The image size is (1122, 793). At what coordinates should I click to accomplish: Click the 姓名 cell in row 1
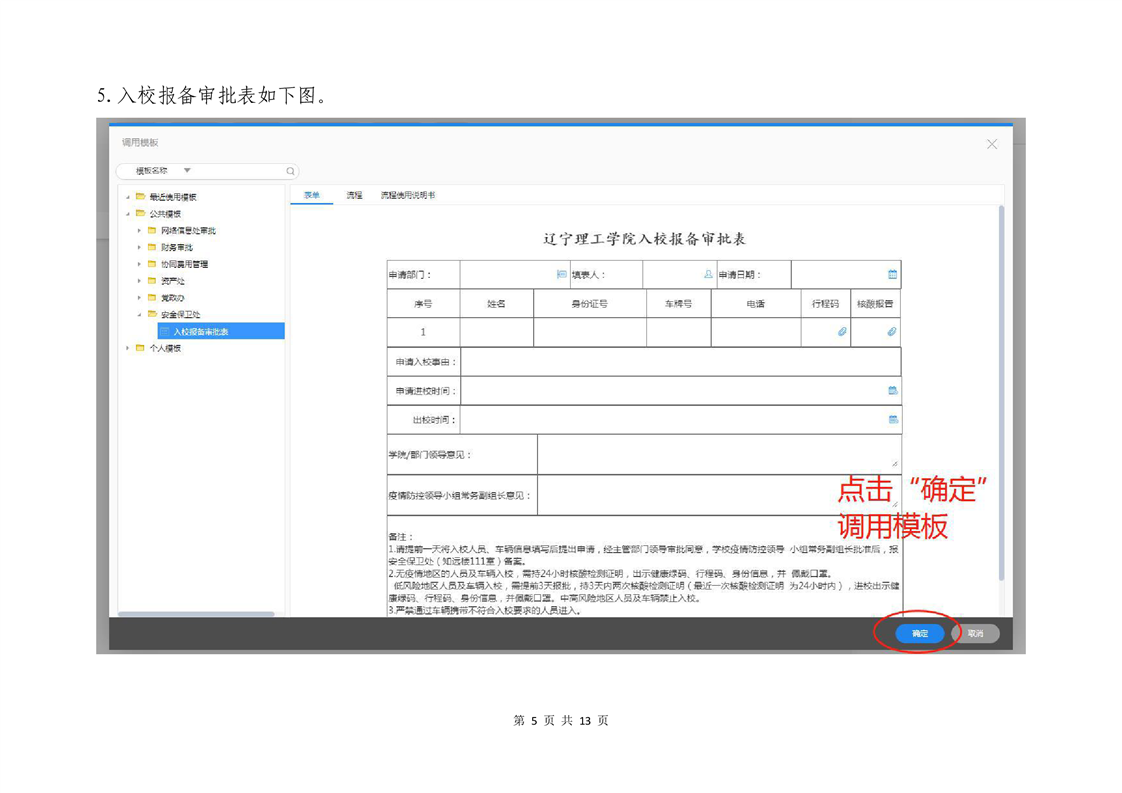click(x=497, y=332)
